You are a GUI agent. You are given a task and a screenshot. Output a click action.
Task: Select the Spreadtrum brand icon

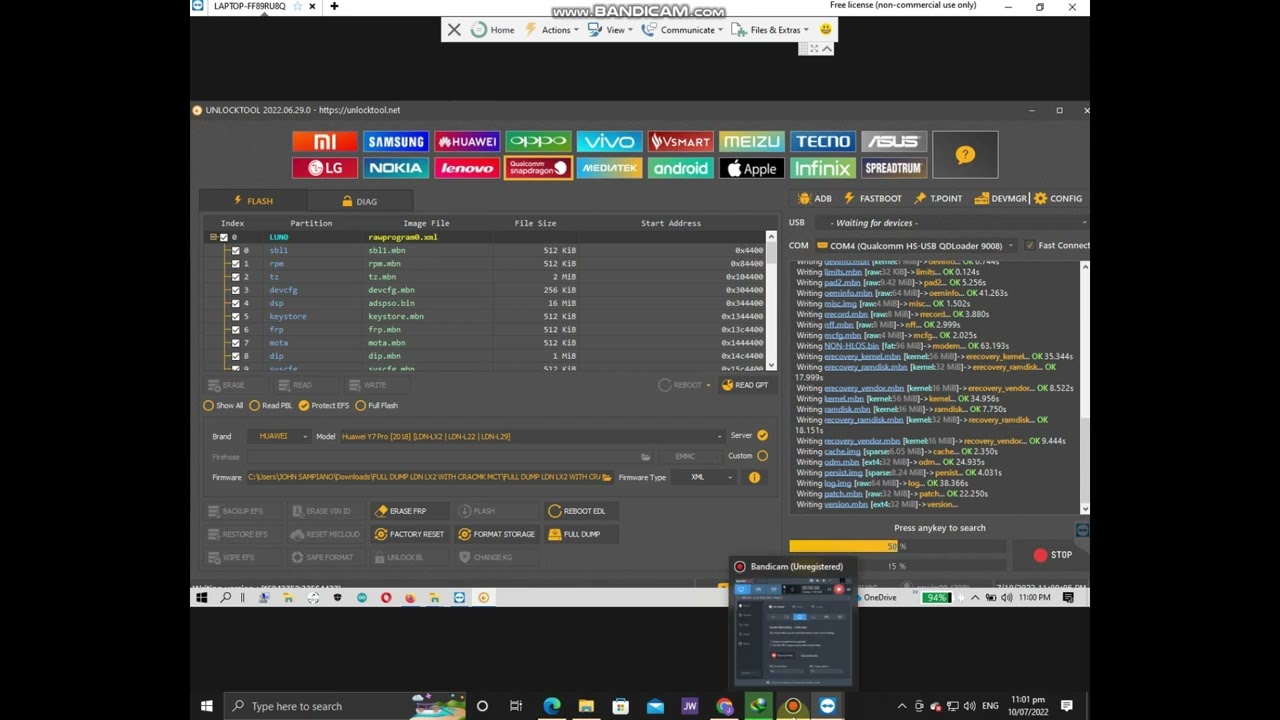pyautogui.click(x=893, y=168)
